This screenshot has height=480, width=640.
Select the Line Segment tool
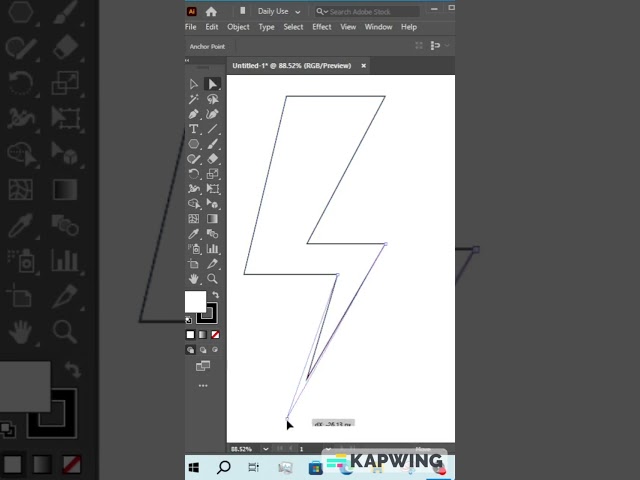point(212,129)
